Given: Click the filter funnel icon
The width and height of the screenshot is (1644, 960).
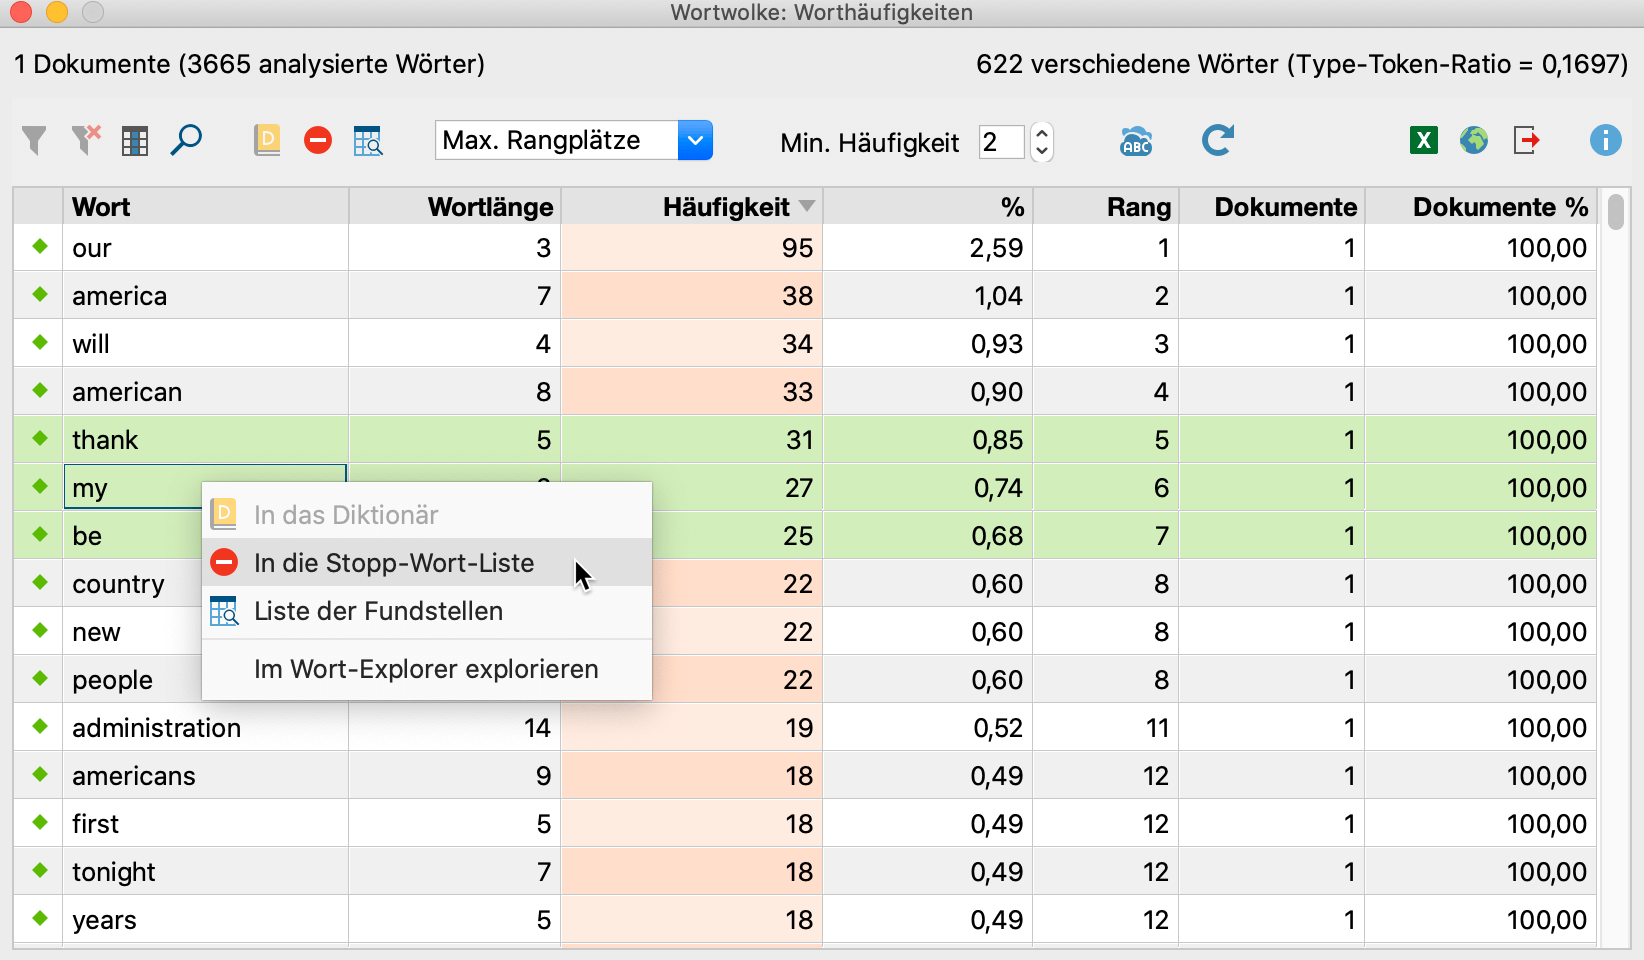Looking at the screenshot, I should tap(34, 141).
